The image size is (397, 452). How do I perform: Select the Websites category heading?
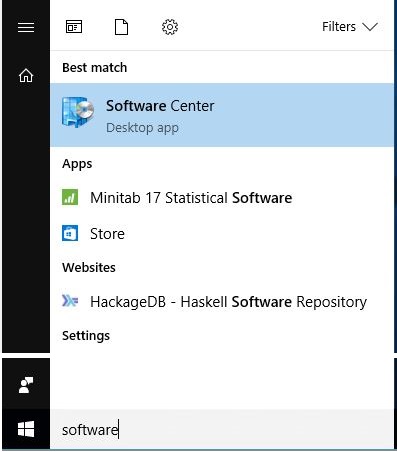tap(89, 267)
